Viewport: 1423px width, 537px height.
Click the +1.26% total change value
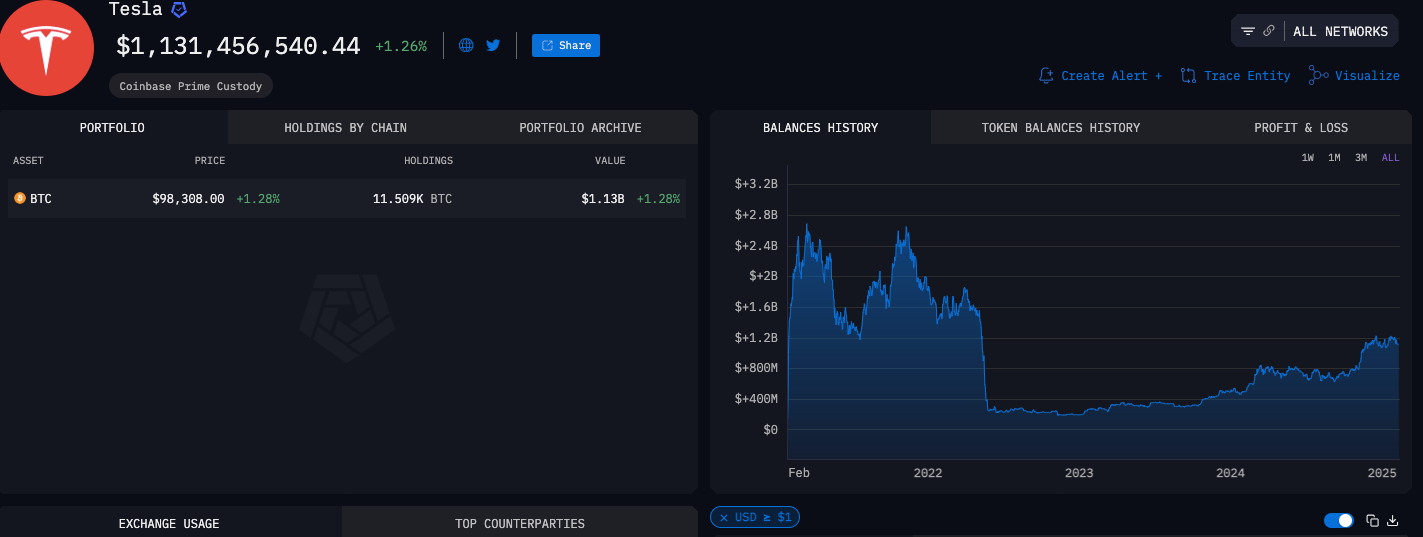pyautogui.click(x=401, y=46)
